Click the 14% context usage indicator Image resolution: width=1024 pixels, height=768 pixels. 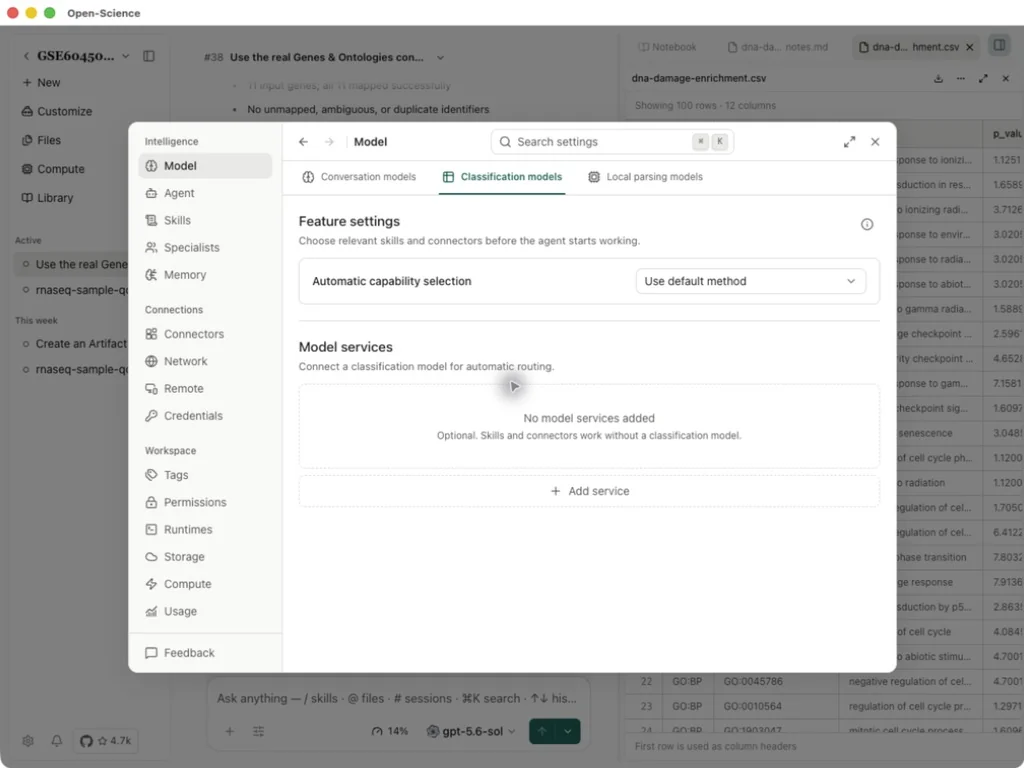tap(390, 731)
